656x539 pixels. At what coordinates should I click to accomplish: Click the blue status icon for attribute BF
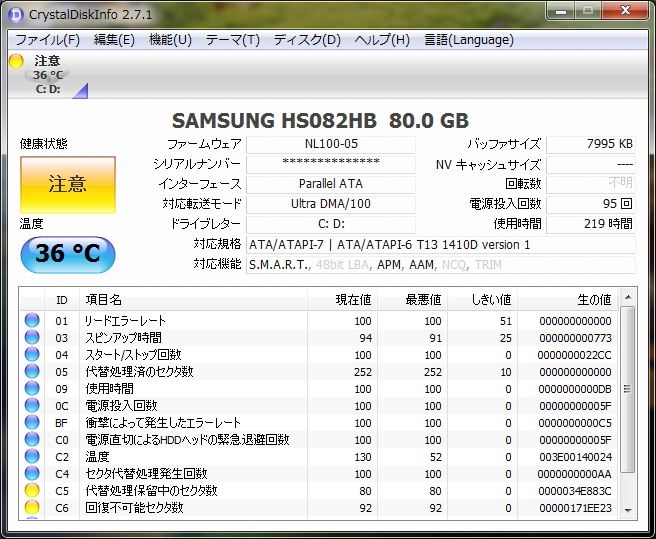(x=32, y=423)
